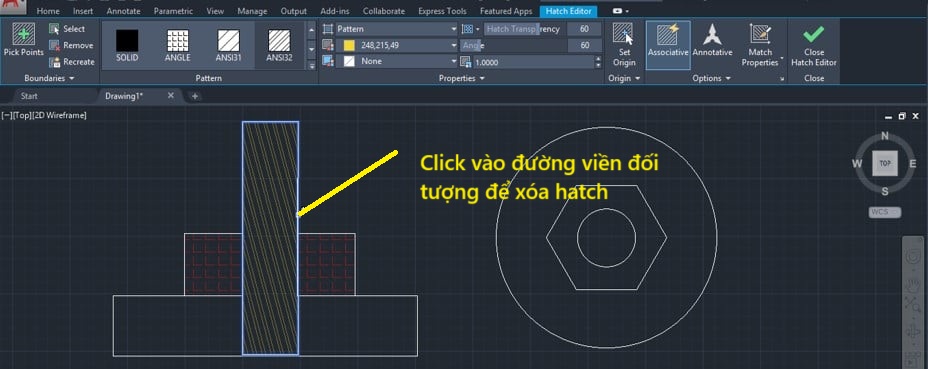Add a new drawing tab with plus
The image size is (928, 369).
tap(195, 96)
